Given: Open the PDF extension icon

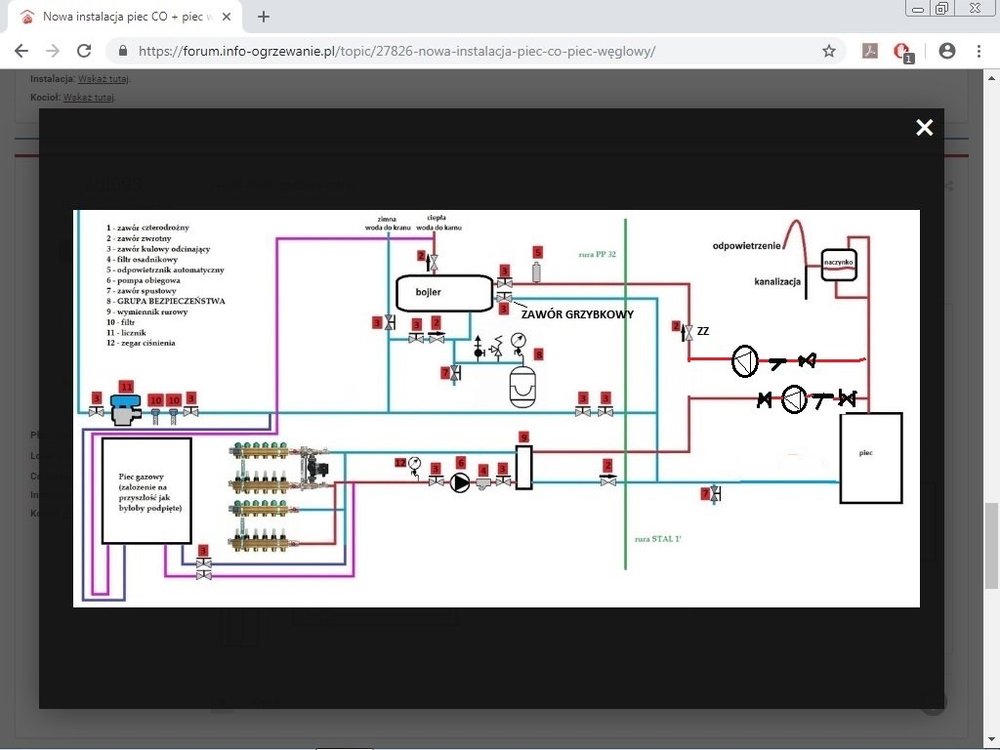Looking at the screenshot, I should [870, 51].
